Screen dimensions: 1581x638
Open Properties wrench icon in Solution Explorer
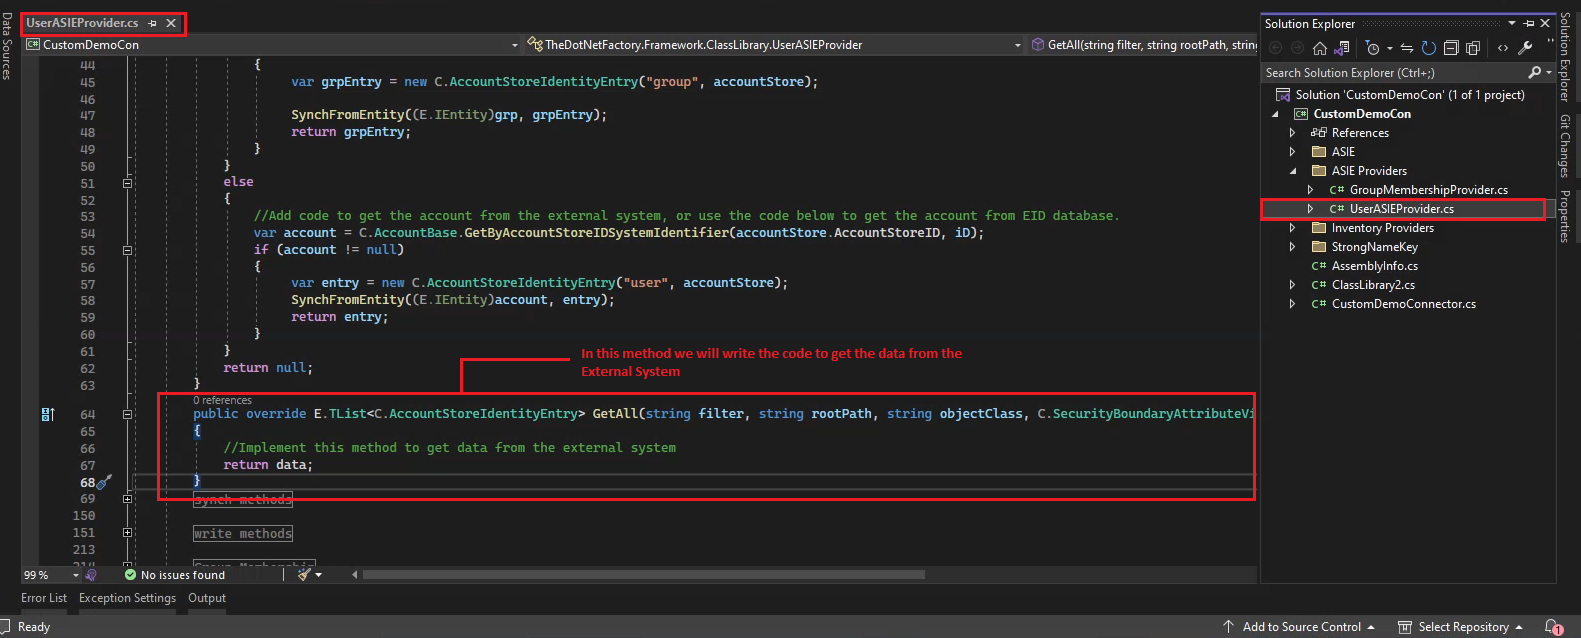point(1525,48)
